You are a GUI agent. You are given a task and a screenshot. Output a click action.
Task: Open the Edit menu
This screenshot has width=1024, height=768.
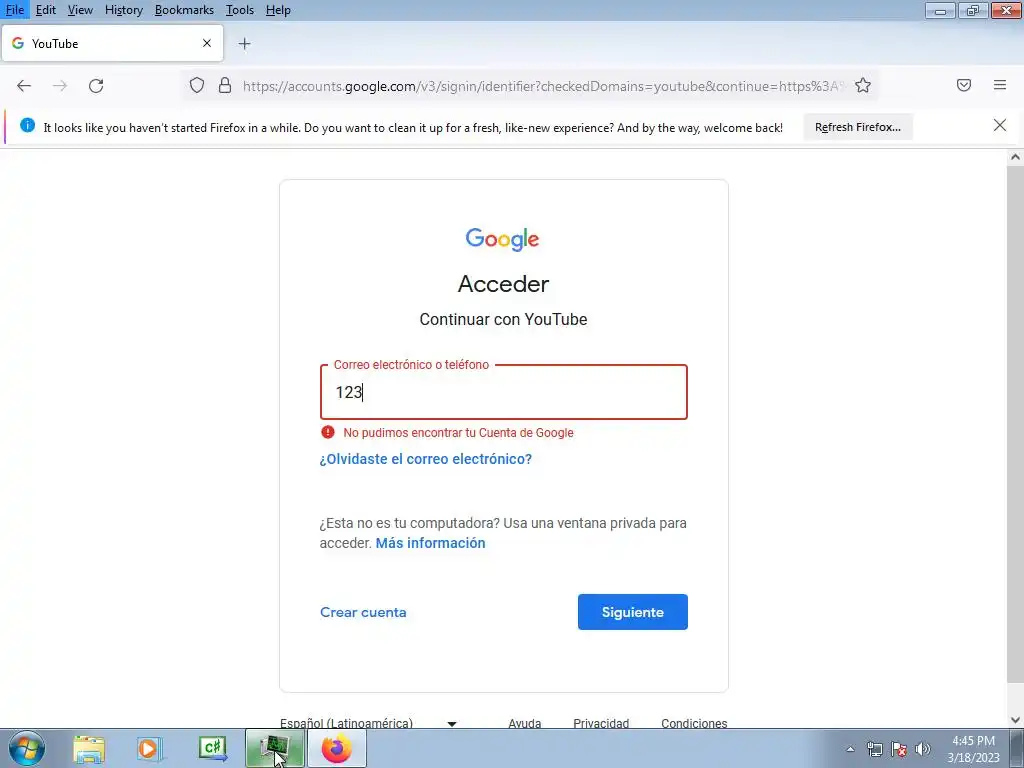(45, 10)
